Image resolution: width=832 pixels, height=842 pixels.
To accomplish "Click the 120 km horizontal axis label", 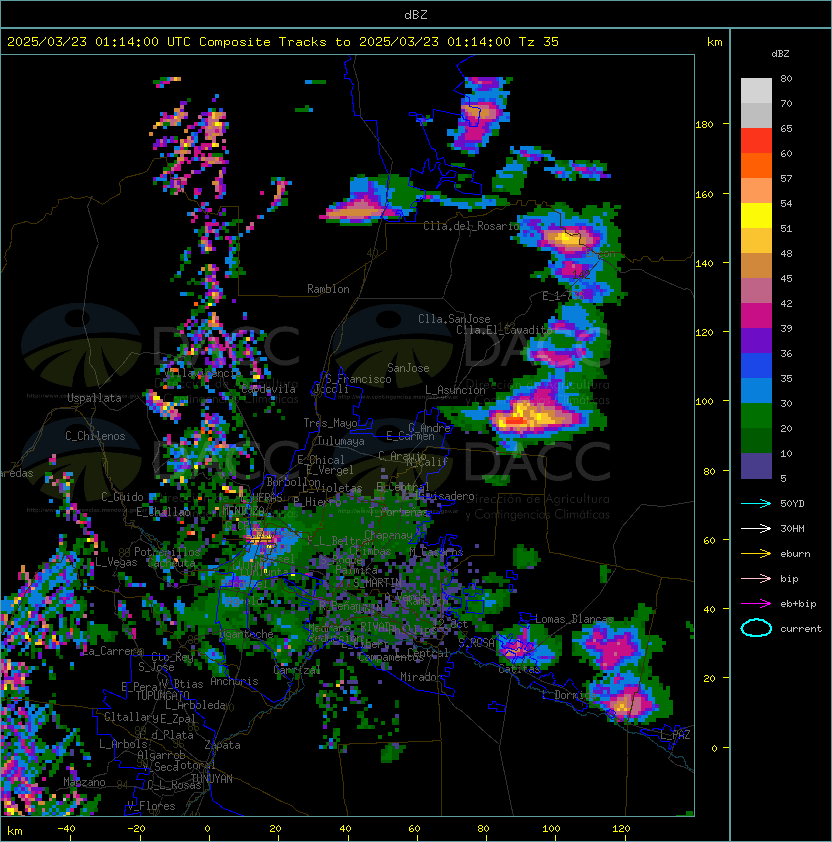I will (x=621, y=829).
